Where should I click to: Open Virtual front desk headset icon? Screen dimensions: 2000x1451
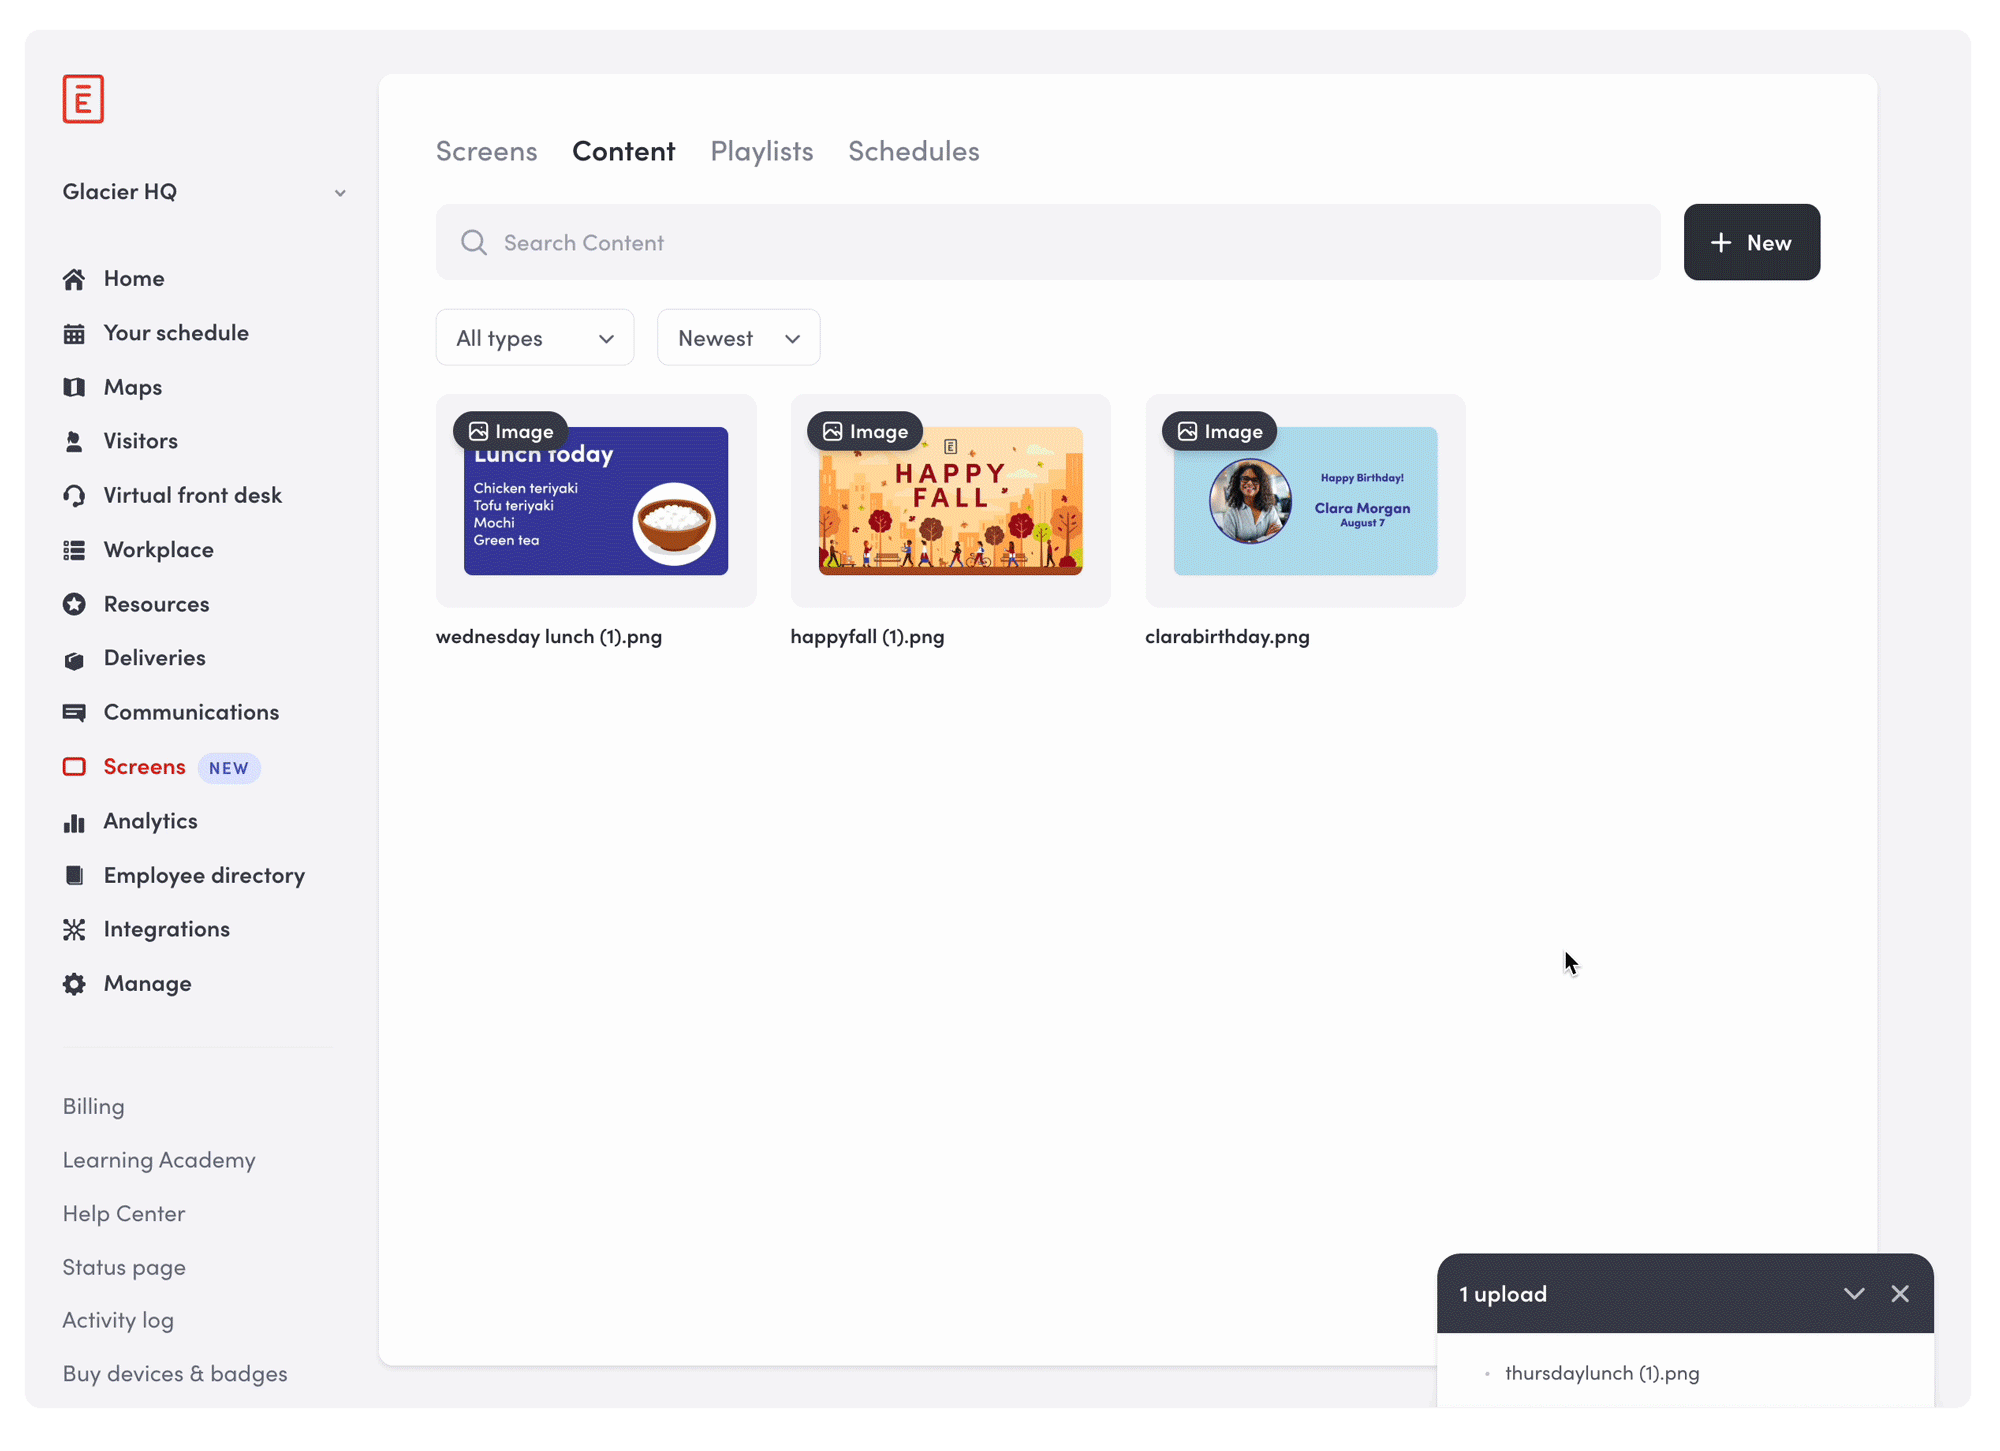point(74,496)
